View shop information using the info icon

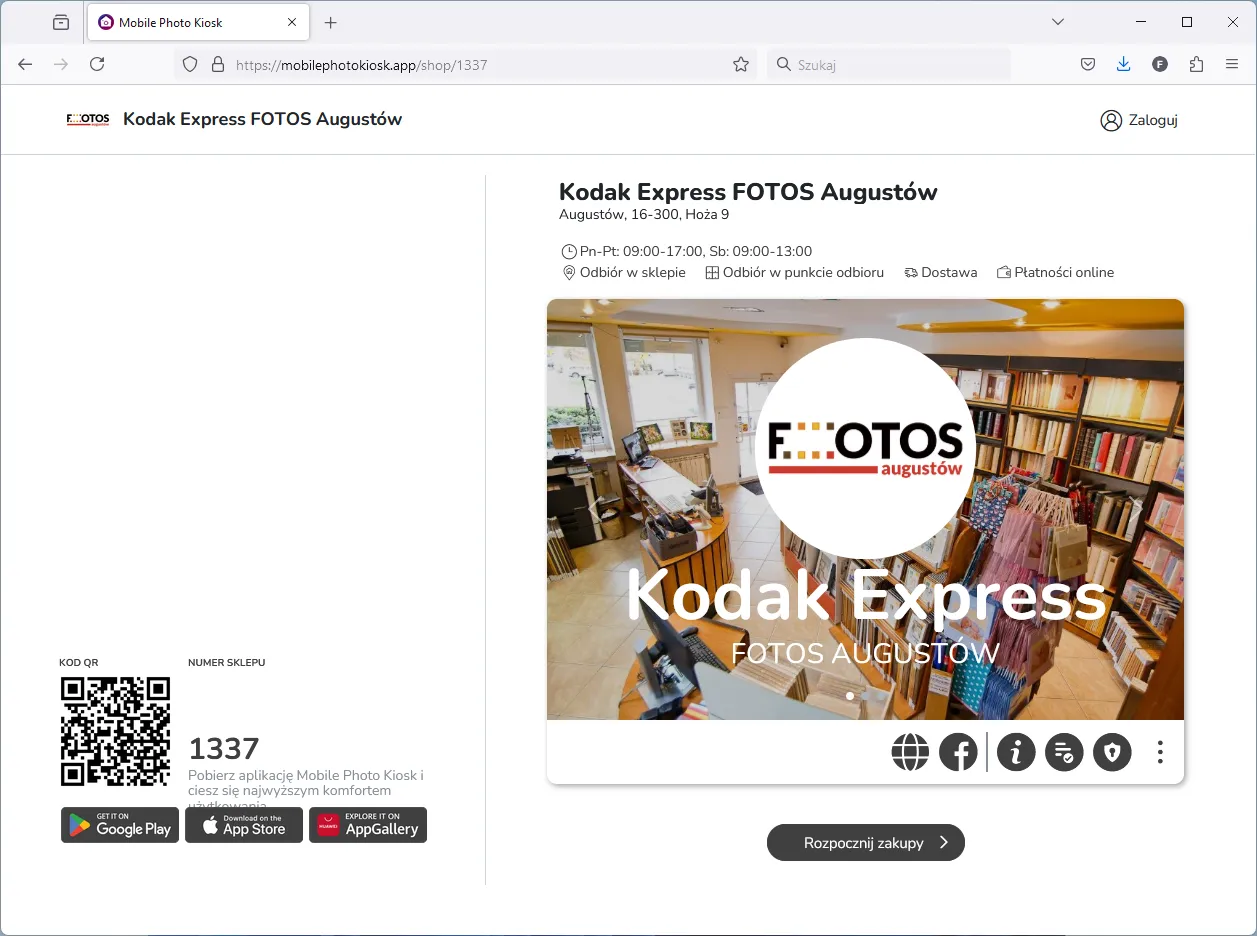click(1016, 752)
